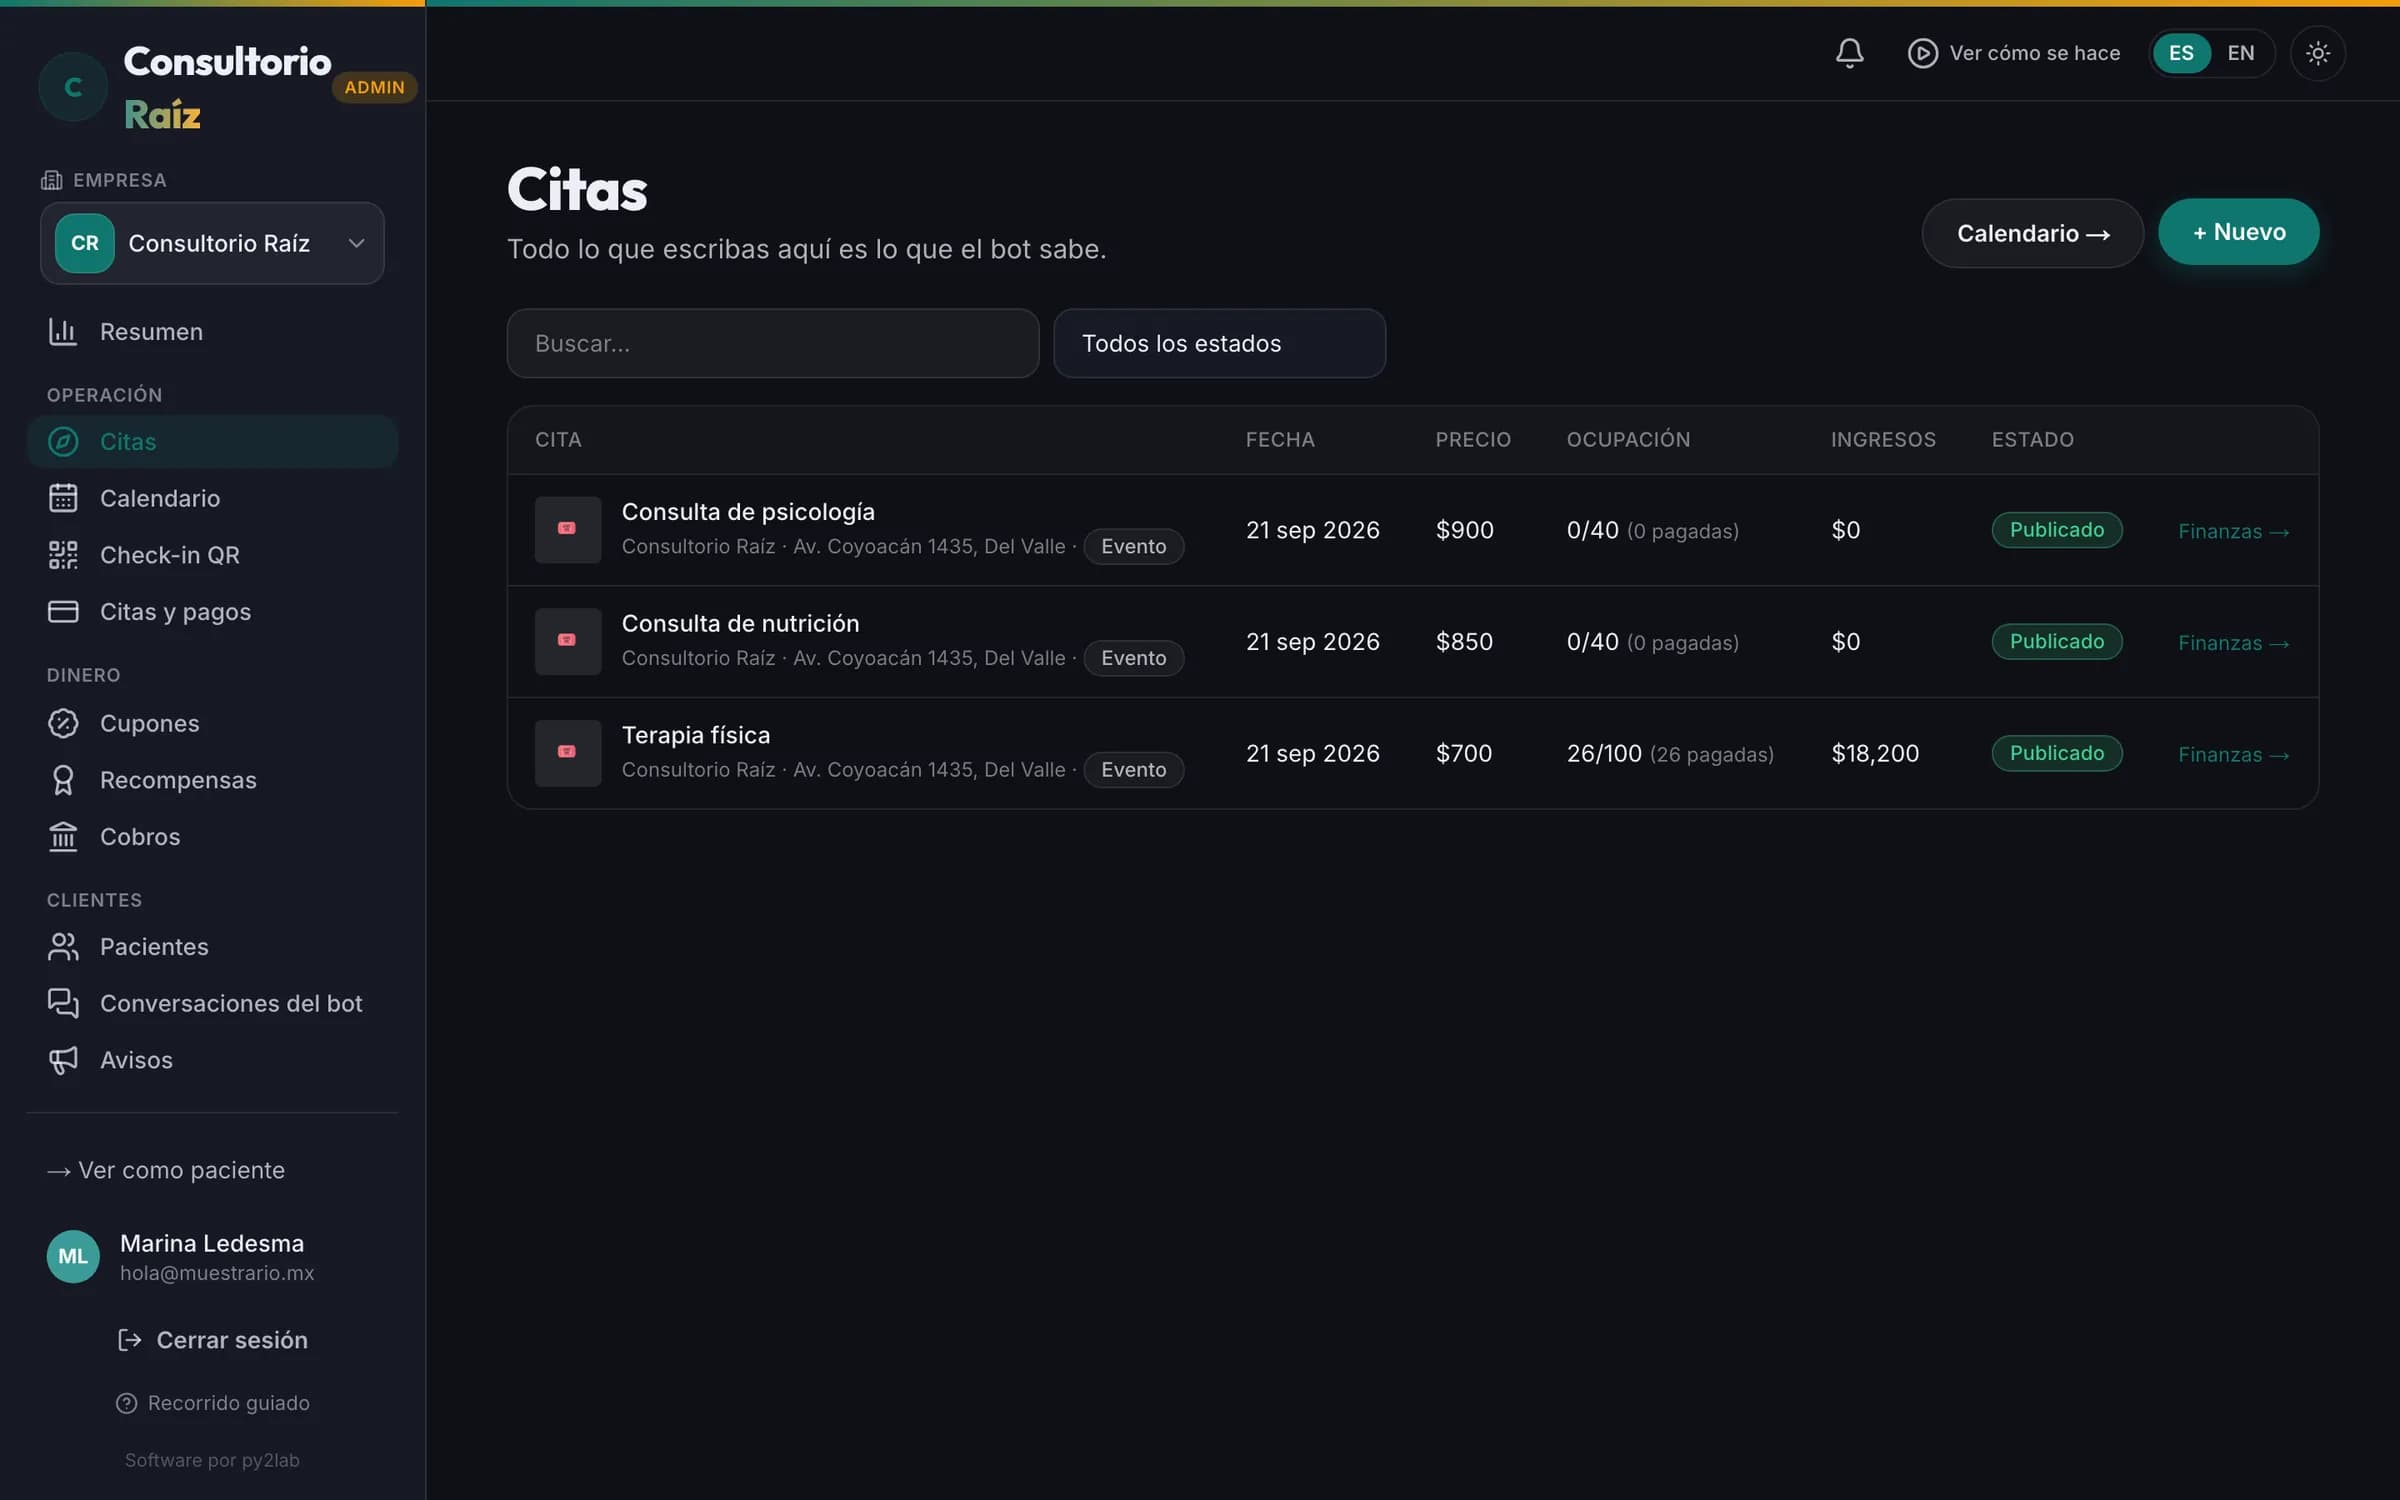Click Software por py2lab footer link
The image size is (2400, 1500).
tap(212, 1460)
